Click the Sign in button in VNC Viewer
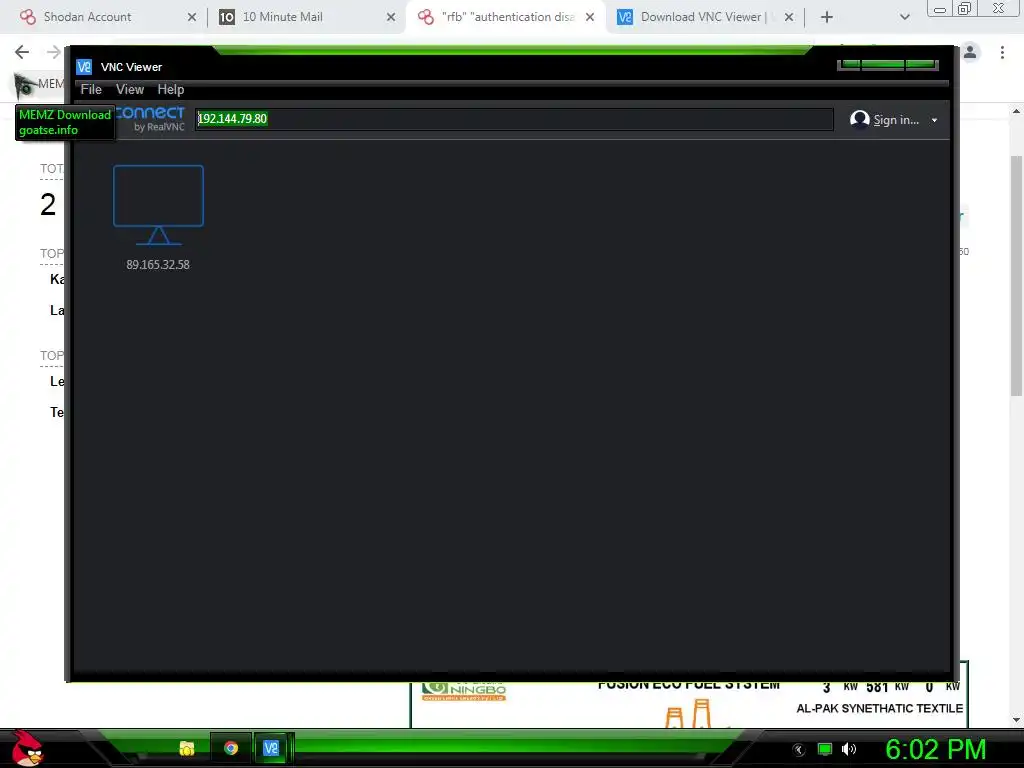This screenshot has height=768, width=1024. [885, 120]
